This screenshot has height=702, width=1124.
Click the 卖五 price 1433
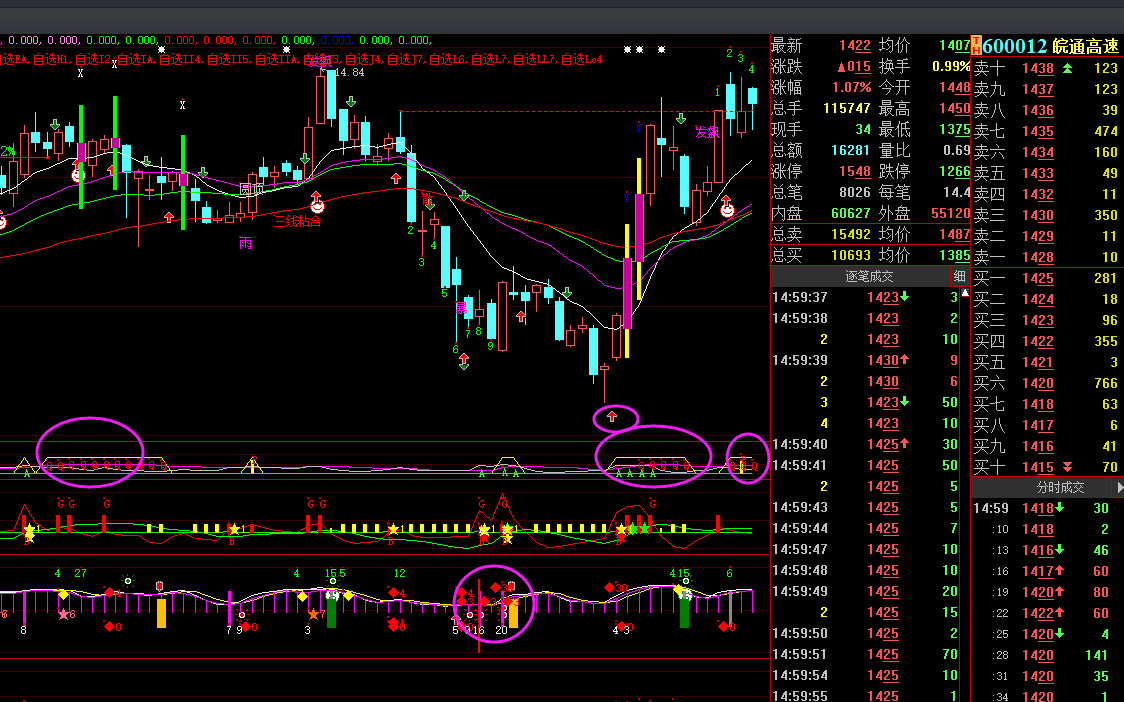[x=1038, y=173]
